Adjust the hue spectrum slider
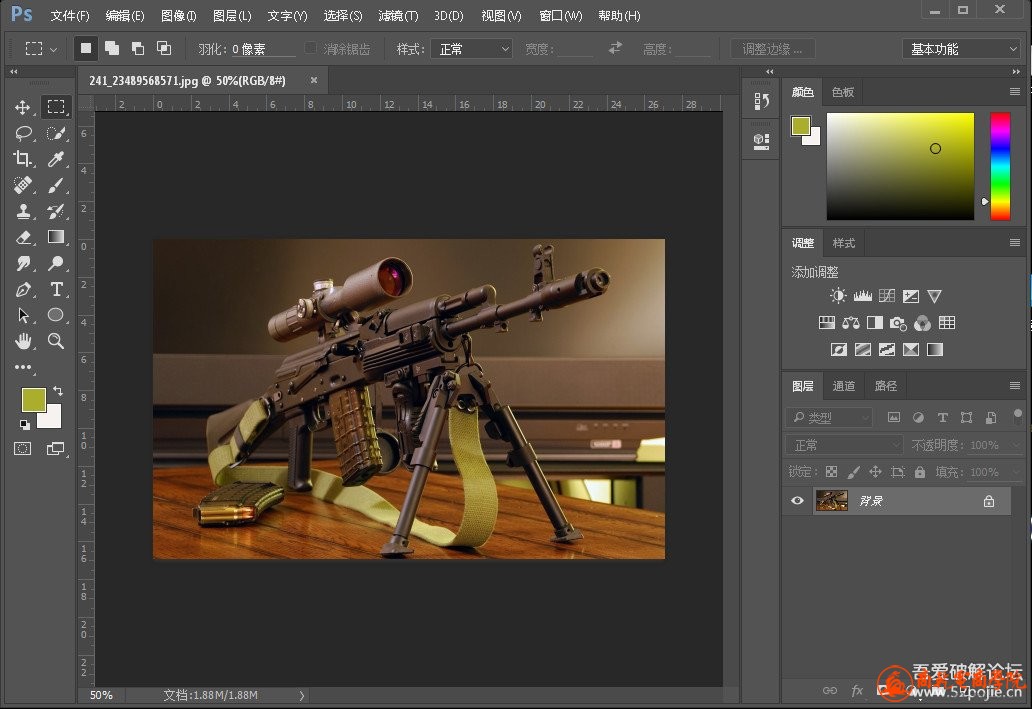The height and width of the screenshot is (709, 1032). coord(1000,167)
